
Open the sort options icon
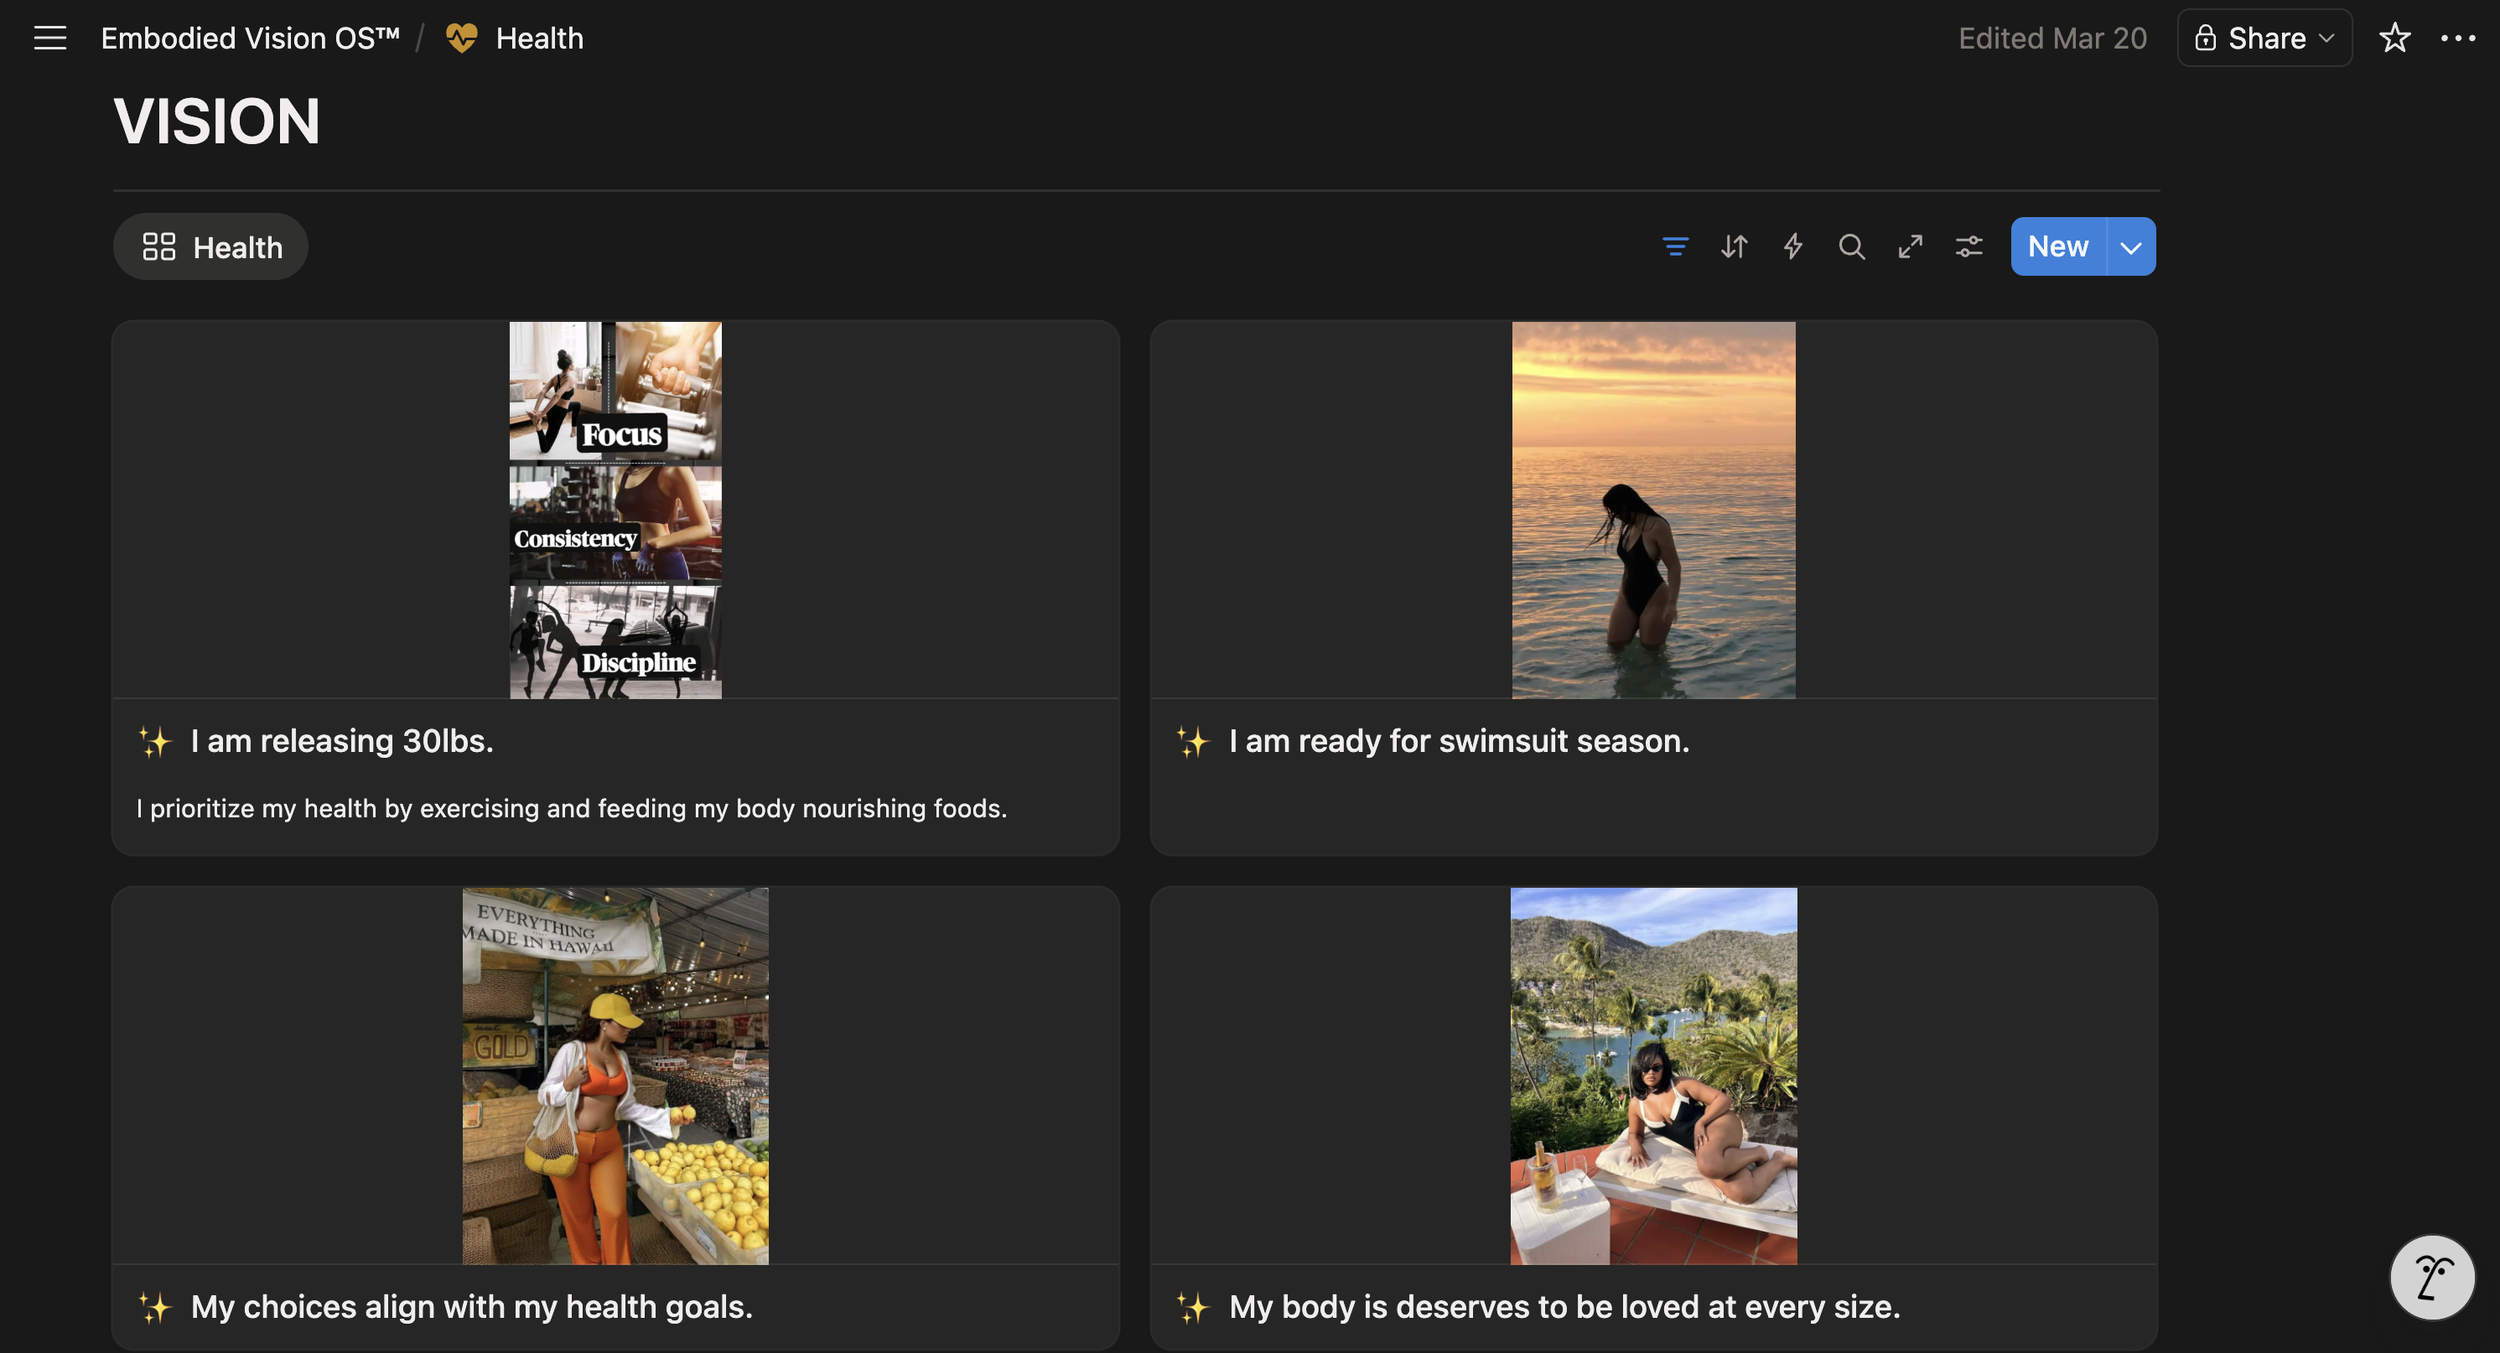[1734, 246]
